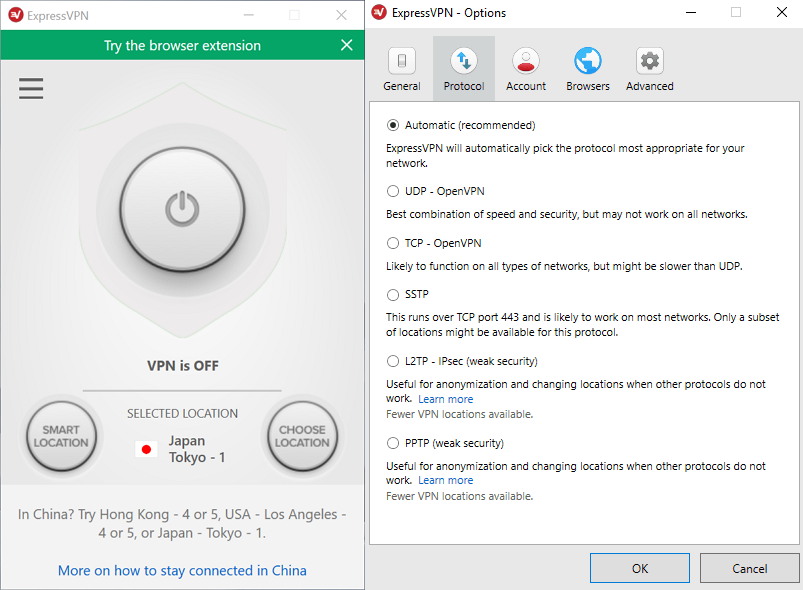
Task: Click the Japan flag icon
Action: [146, 449]
